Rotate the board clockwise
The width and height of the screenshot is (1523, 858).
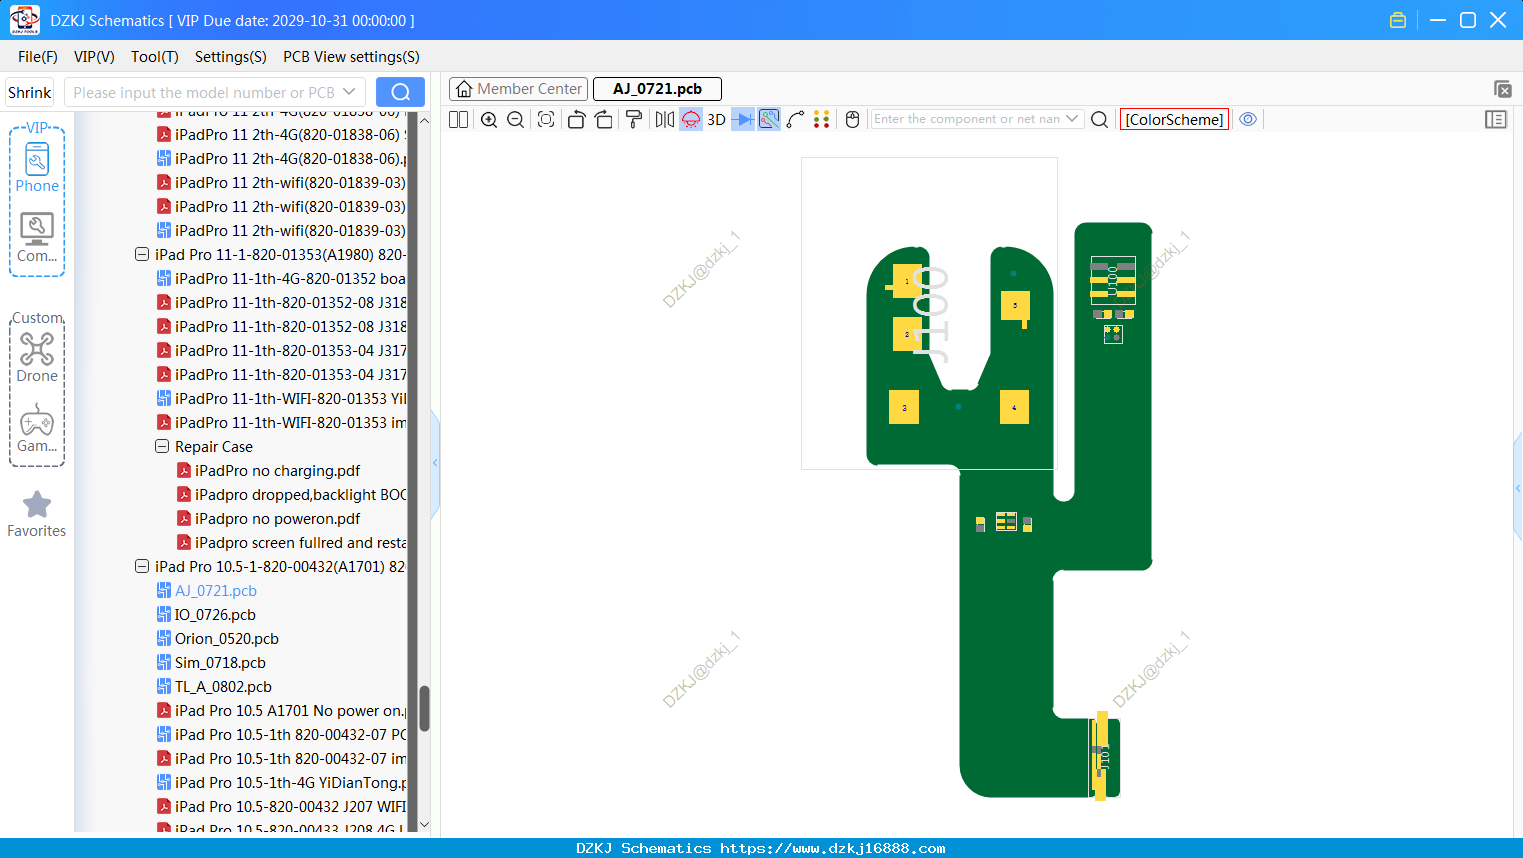tap(603, 119)
